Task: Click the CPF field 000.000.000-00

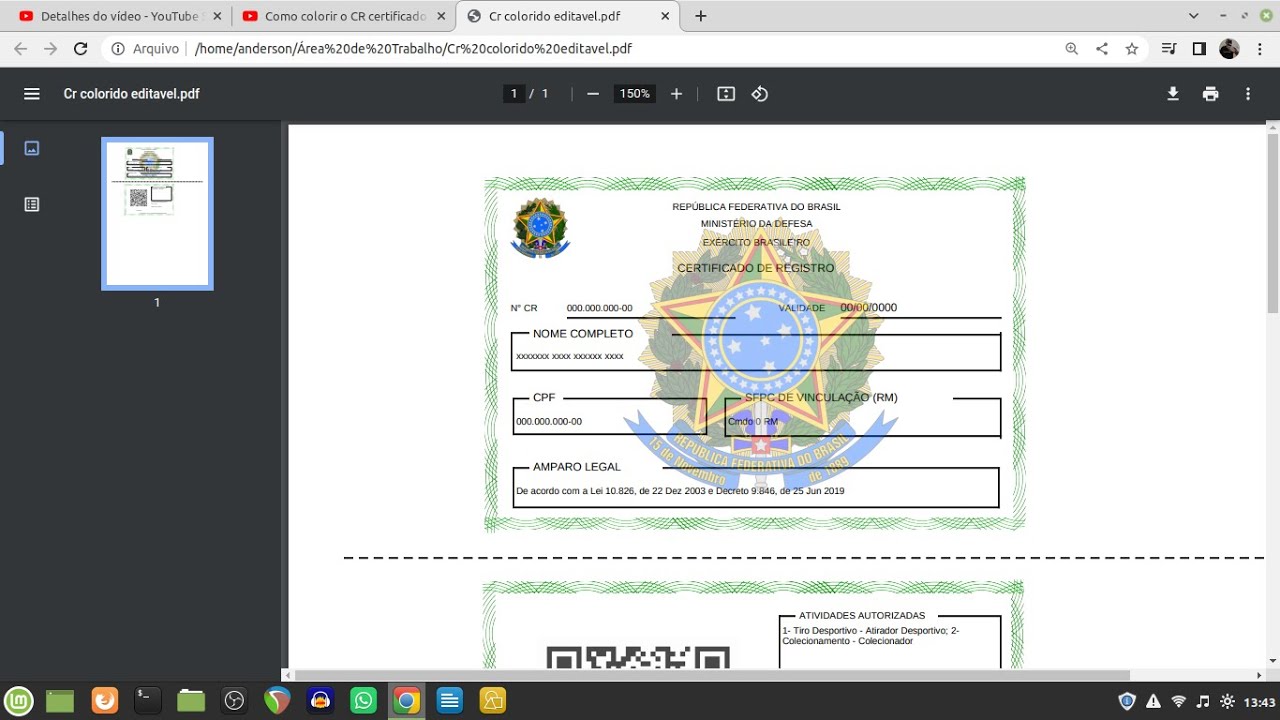Action: click(x=610, y=418)
